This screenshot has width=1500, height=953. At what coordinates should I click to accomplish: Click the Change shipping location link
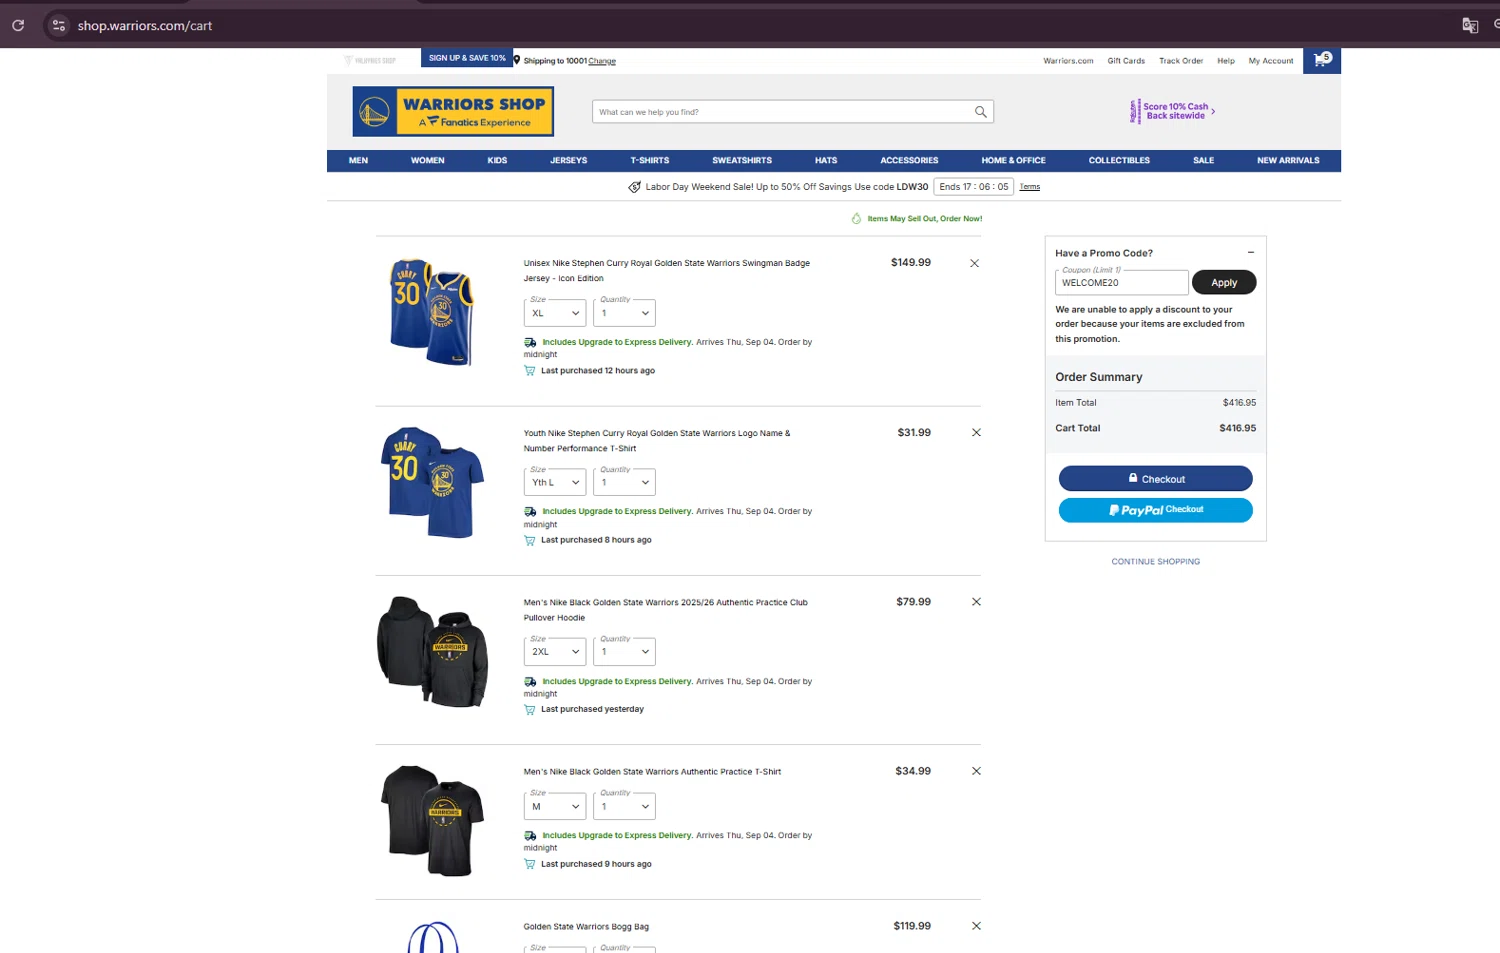pos(602,61)
